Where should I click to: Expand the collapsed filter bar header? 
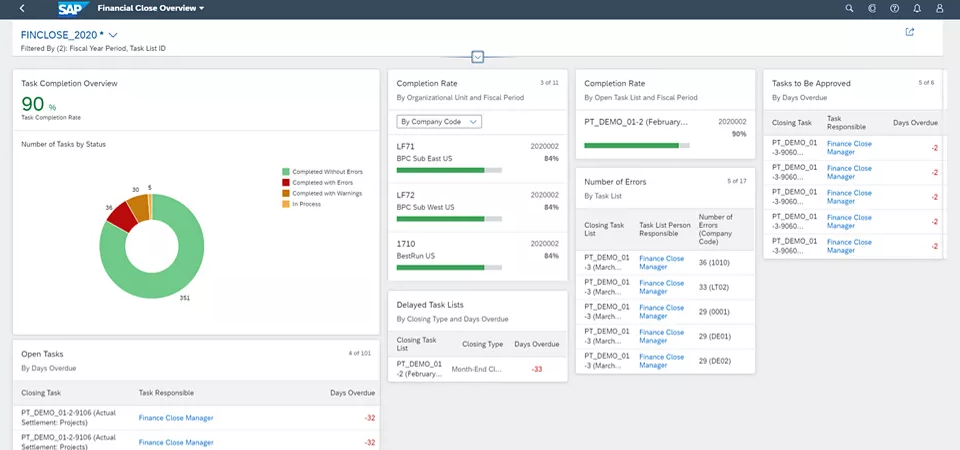click(478, 57)
